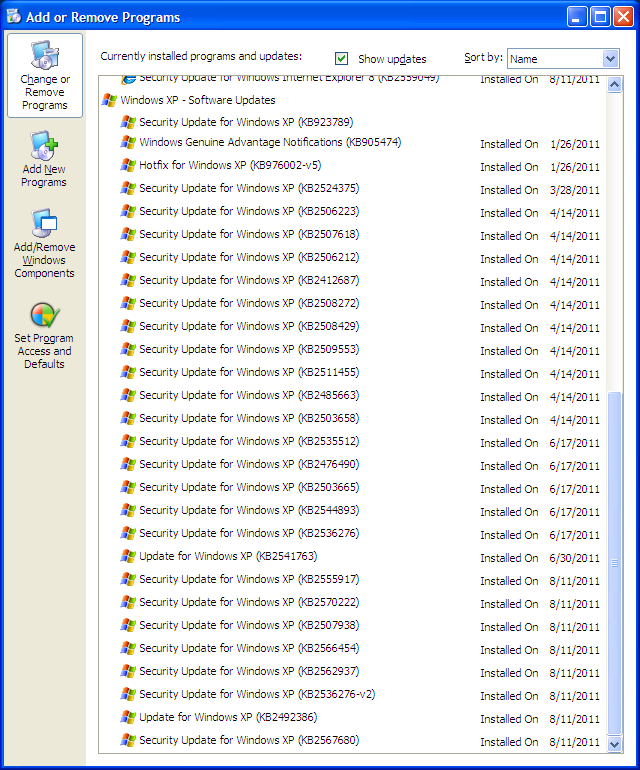Click icon for Security Update KB2508429
The width and height of the screenshot is (640, 770).
click(128, 326)
